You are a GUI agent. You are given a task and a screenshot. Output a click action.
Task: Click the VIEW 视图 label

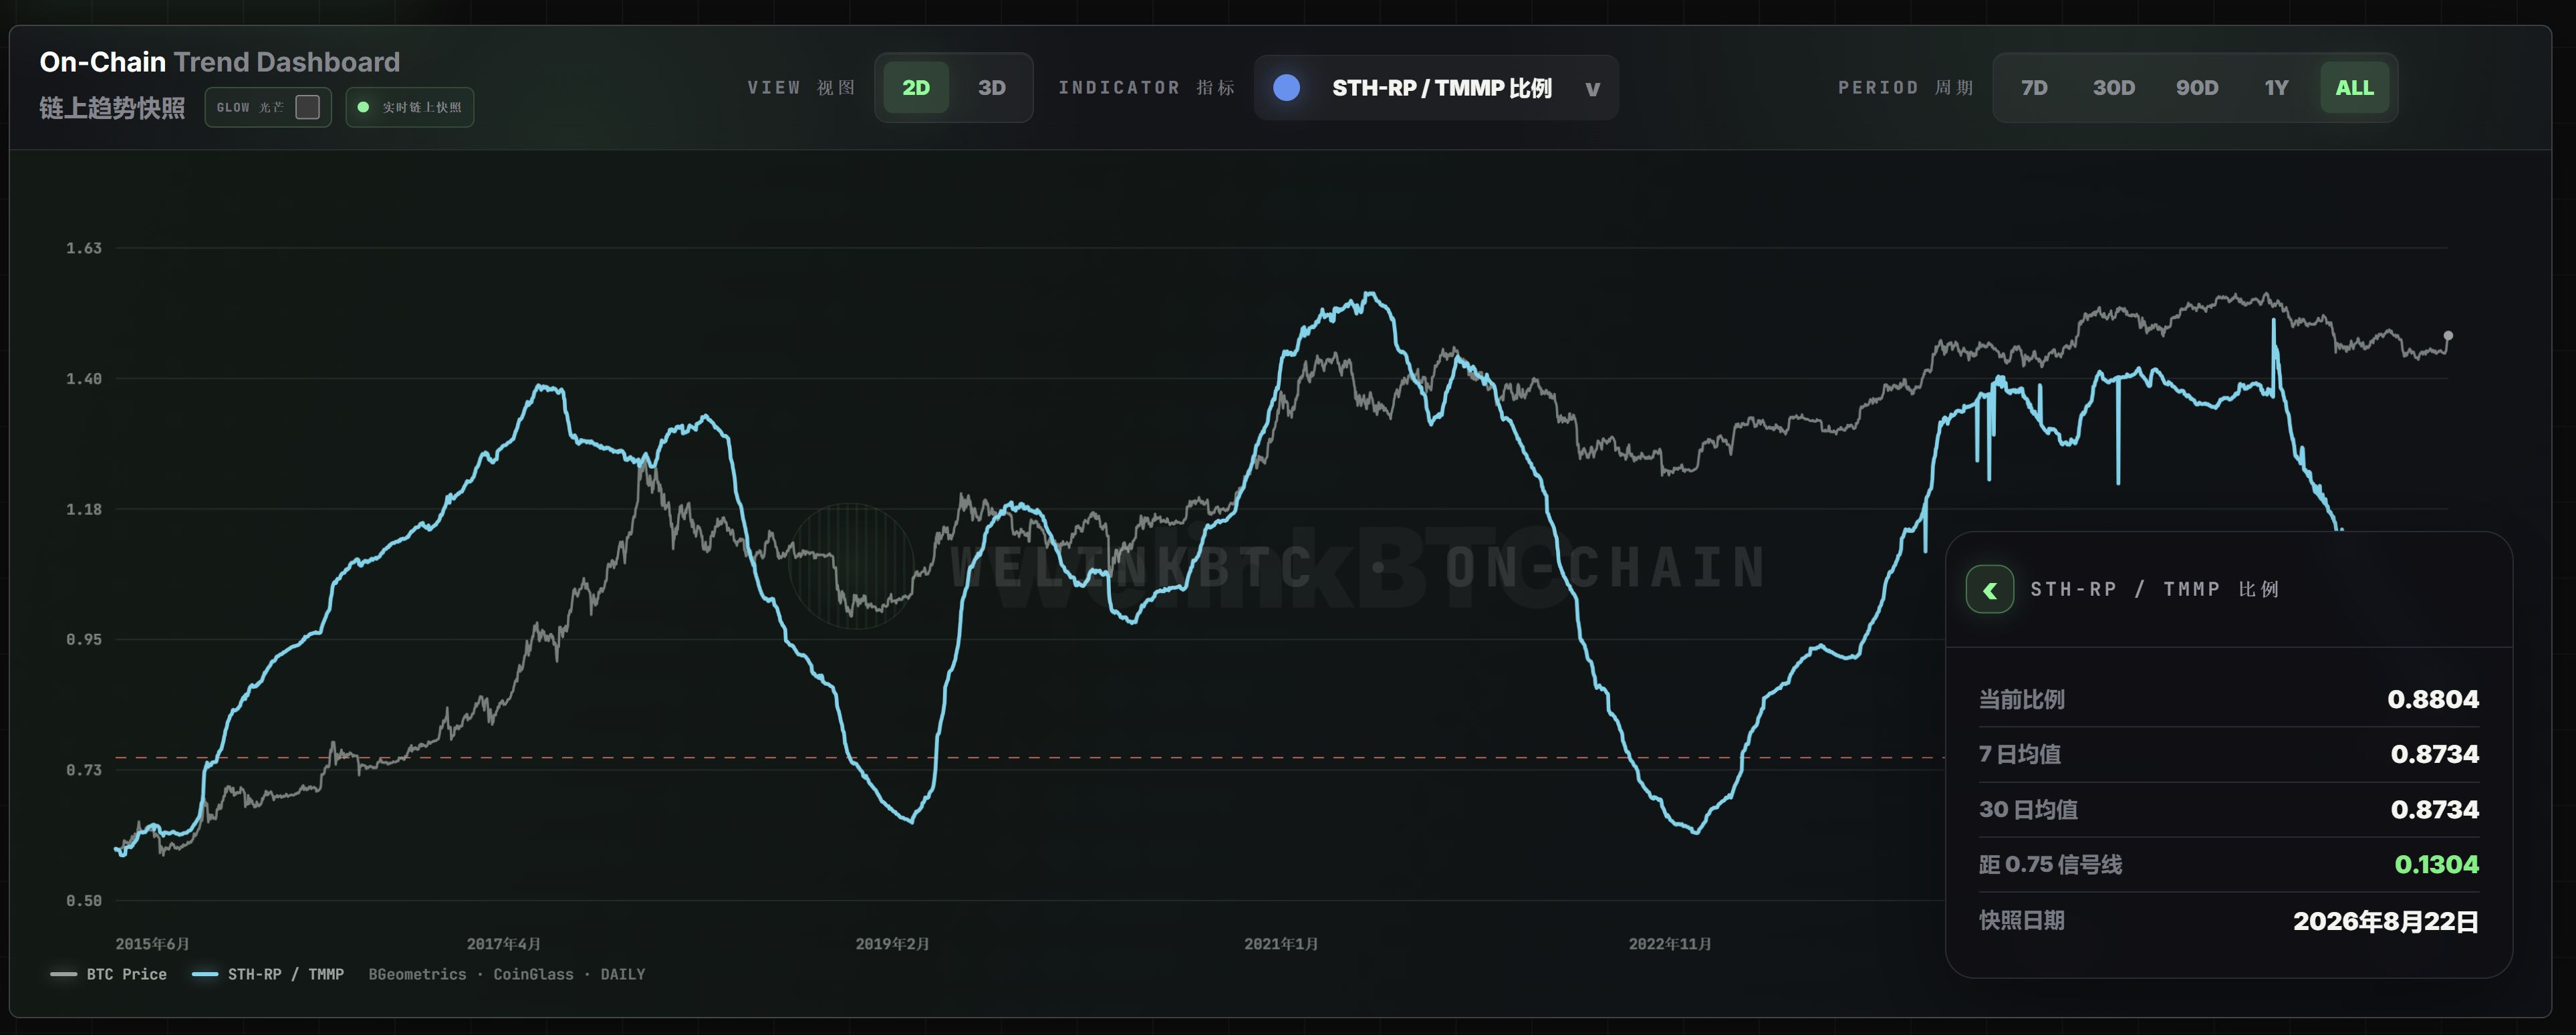click(x=801, y=88)
